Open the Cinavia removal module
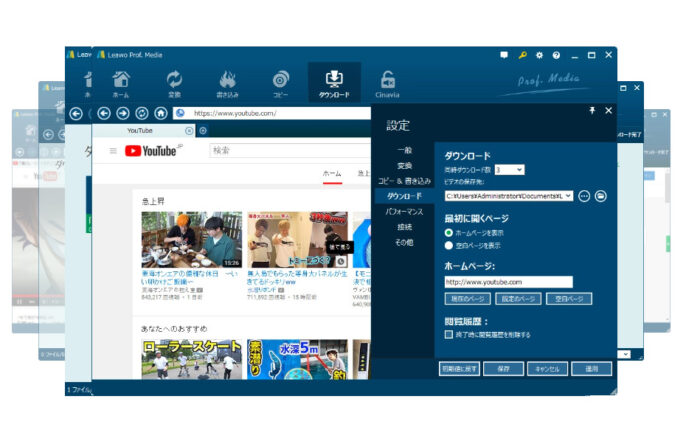The image size is (700, 444). pos(387,84)
